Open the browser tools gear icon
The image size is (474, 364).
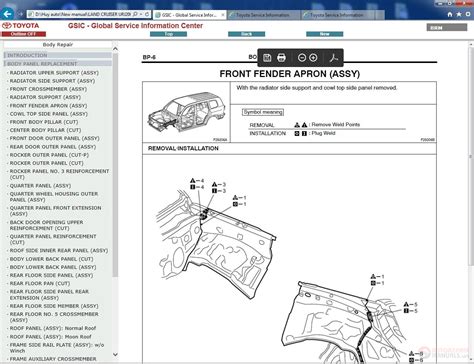tap(468, 14)
